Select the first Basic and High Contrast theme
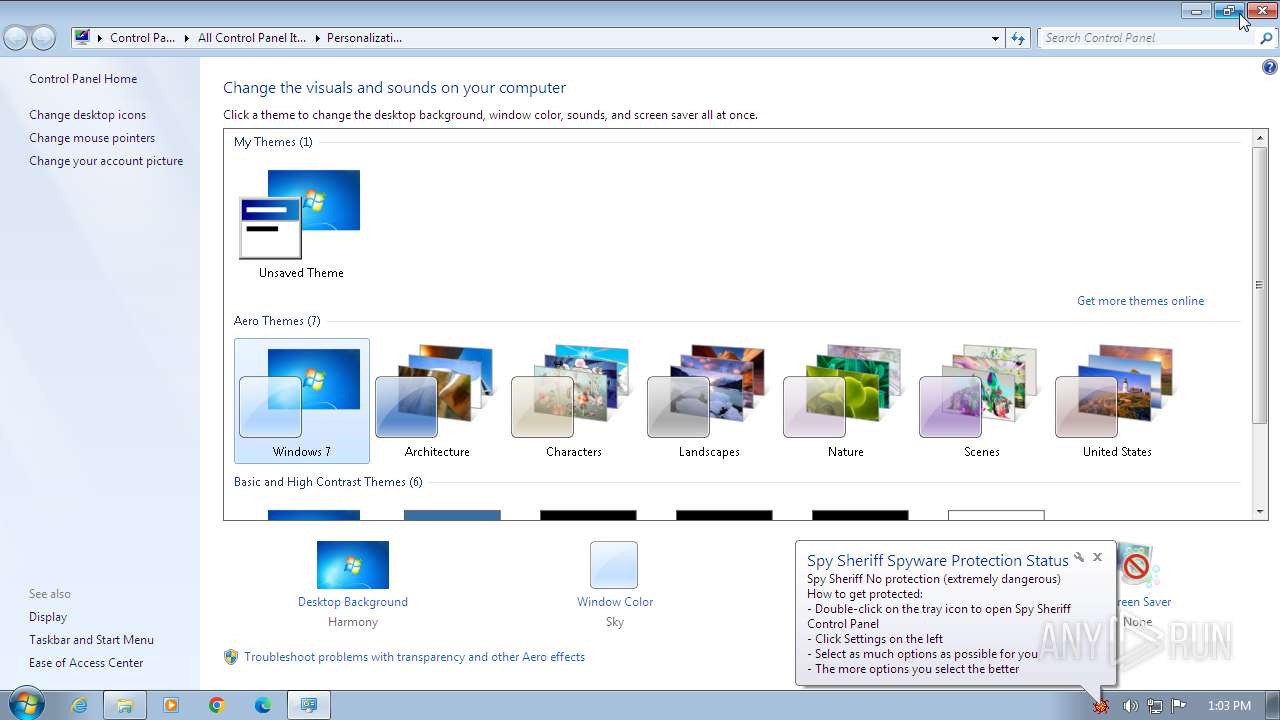The width and height of the screenshot is (1280, 720). point(314,515)
